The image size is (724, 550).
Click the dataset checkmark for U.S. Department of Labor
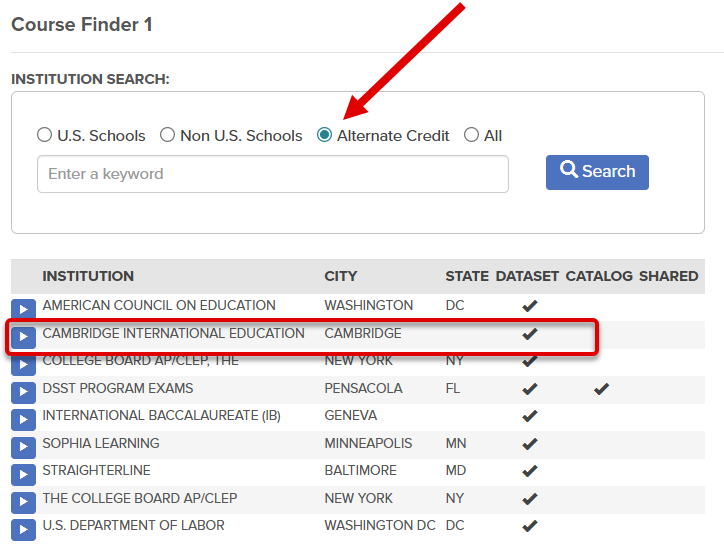[530, 526]
